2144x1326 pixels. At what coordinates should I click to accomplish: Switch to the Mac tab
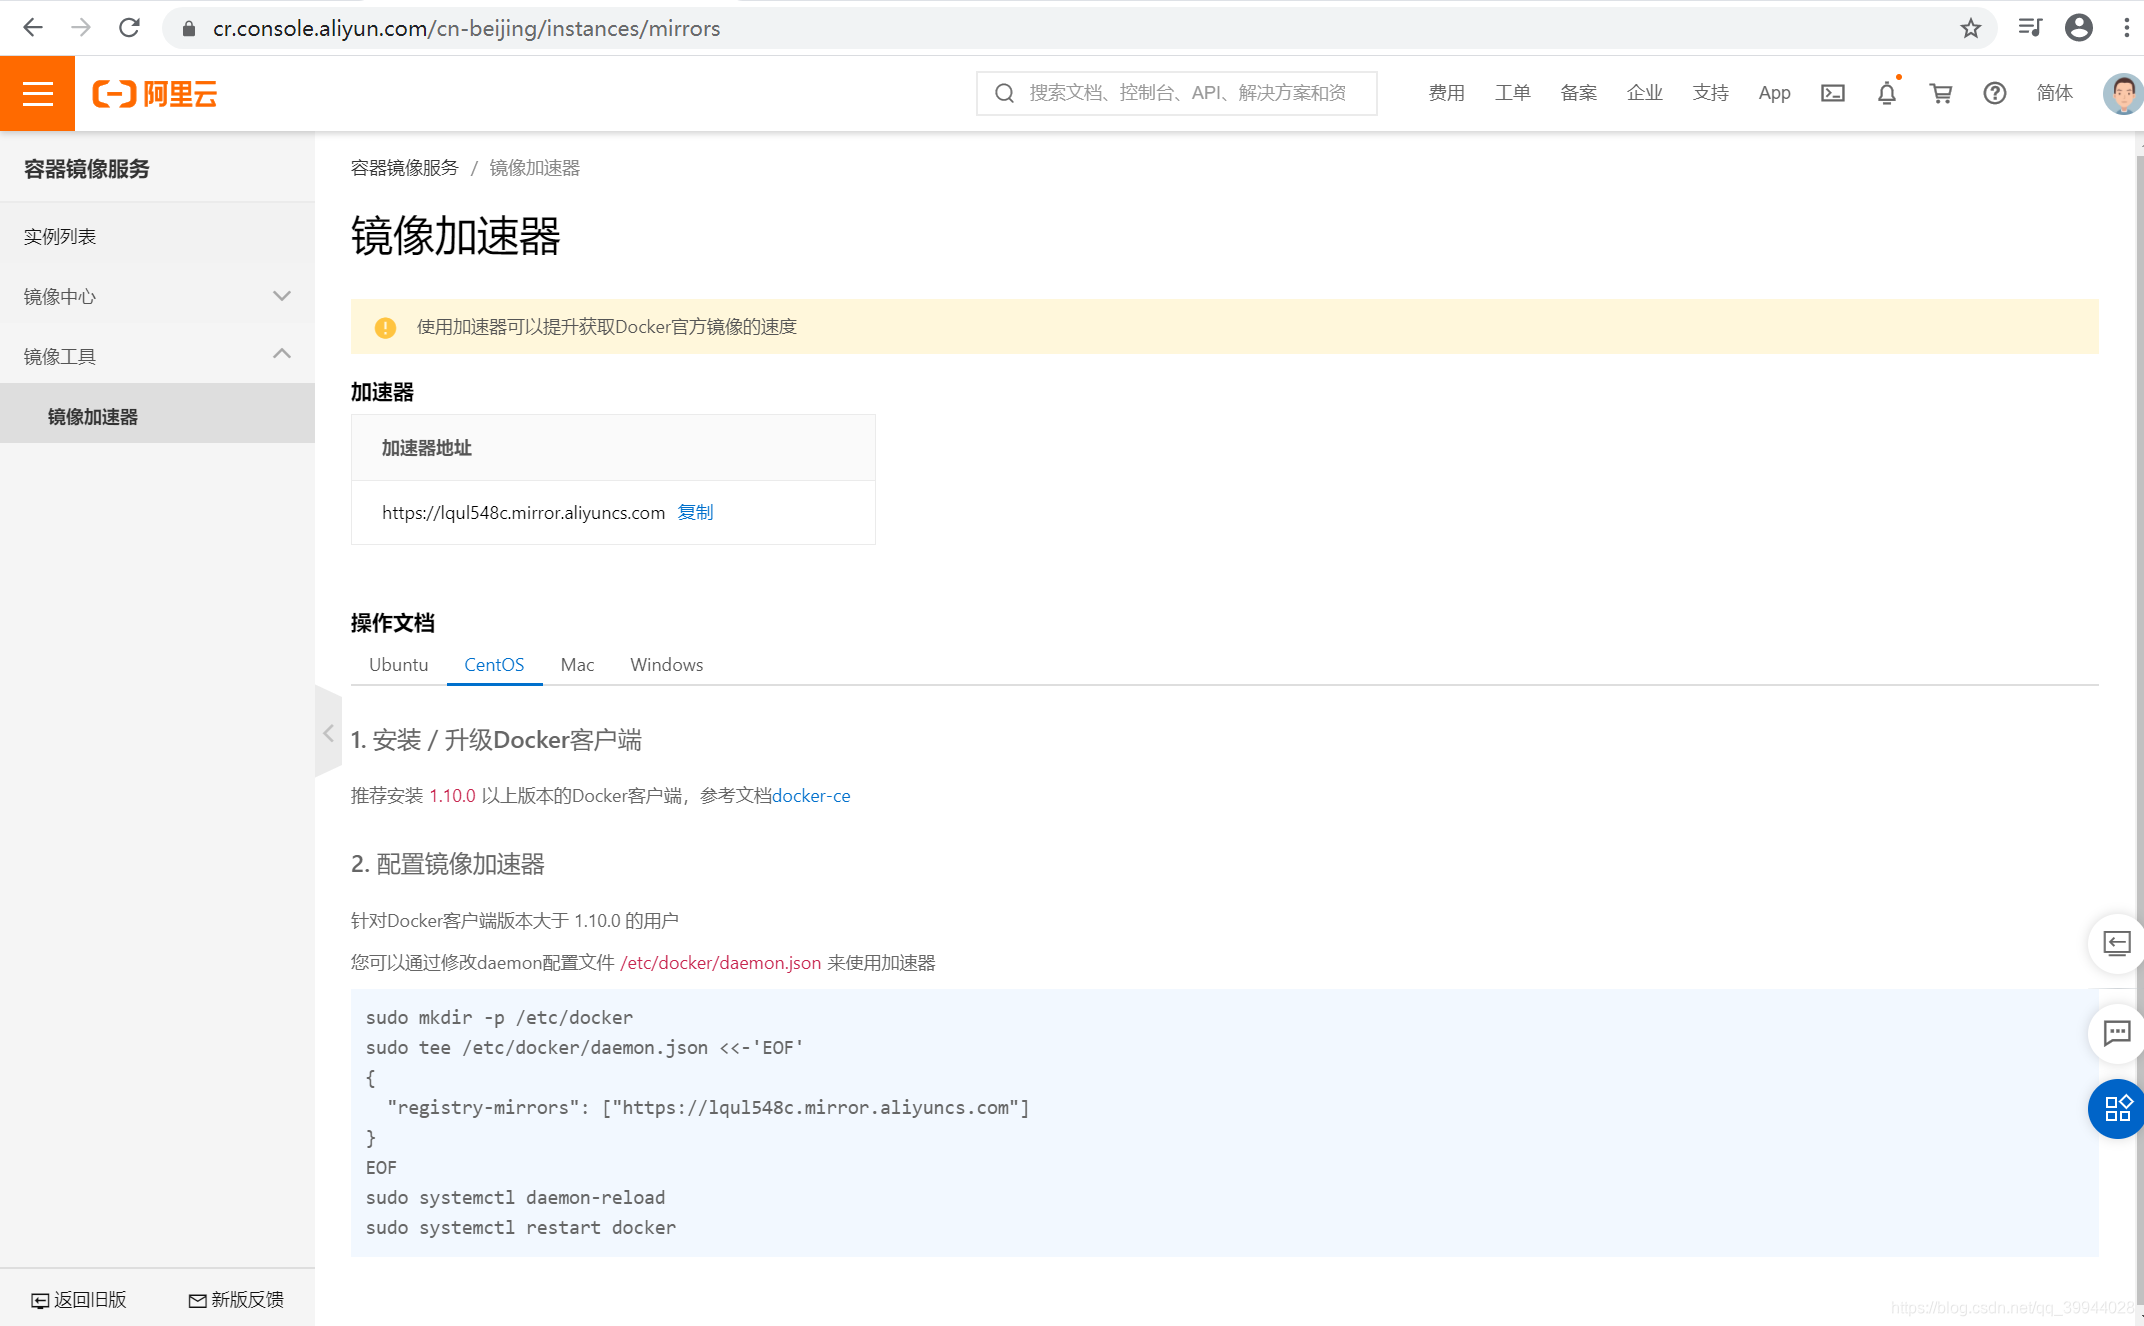[577, 664]
